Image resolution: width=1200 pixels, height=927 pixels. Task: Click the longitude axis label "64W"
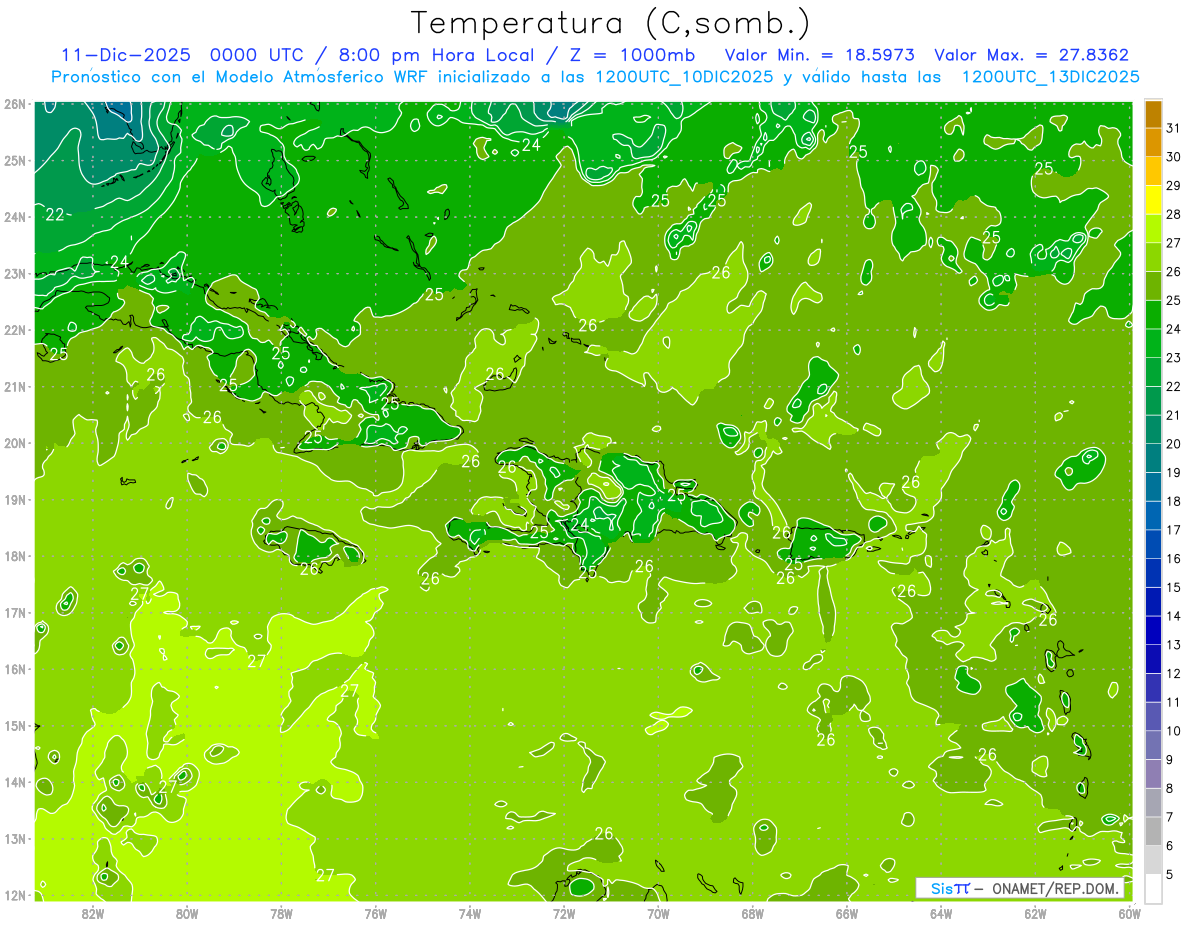tap(941, 913)
